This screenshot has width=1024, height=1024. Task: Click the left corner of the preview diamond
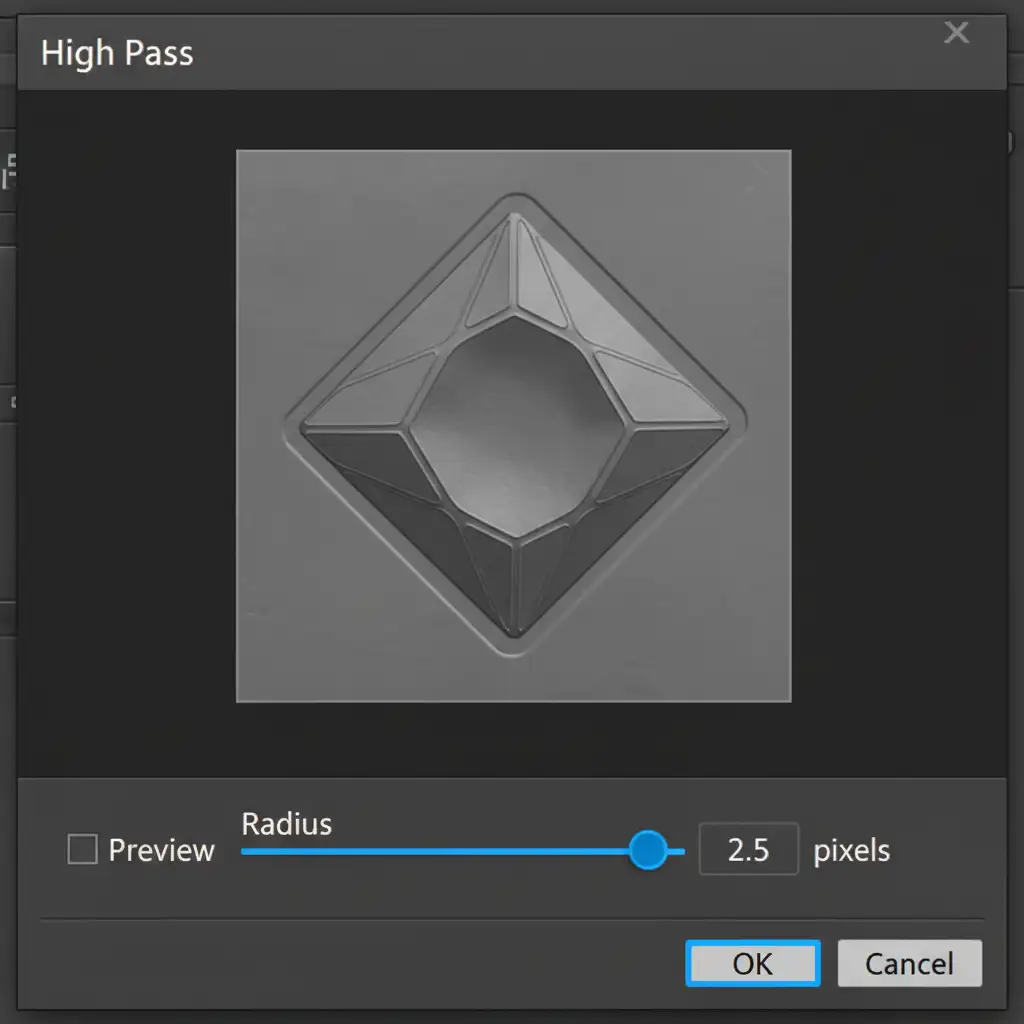[x=294, y=420]
